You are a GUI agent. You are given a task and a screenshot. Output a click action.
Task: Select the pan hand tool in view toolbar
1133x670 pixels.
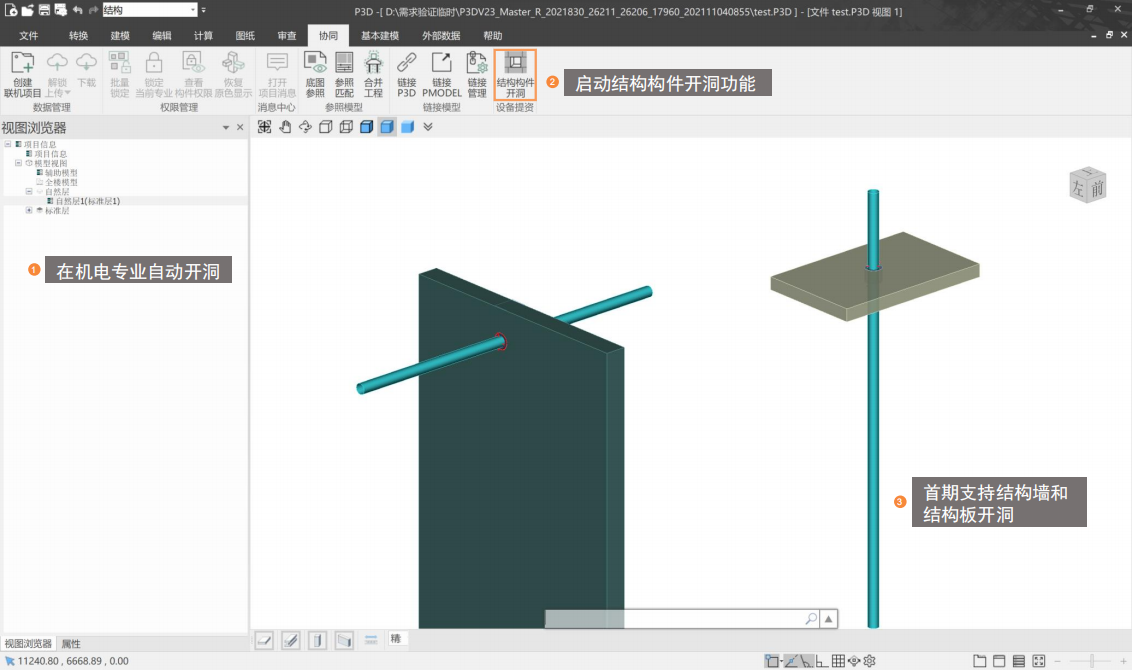[x=285, y=127]
